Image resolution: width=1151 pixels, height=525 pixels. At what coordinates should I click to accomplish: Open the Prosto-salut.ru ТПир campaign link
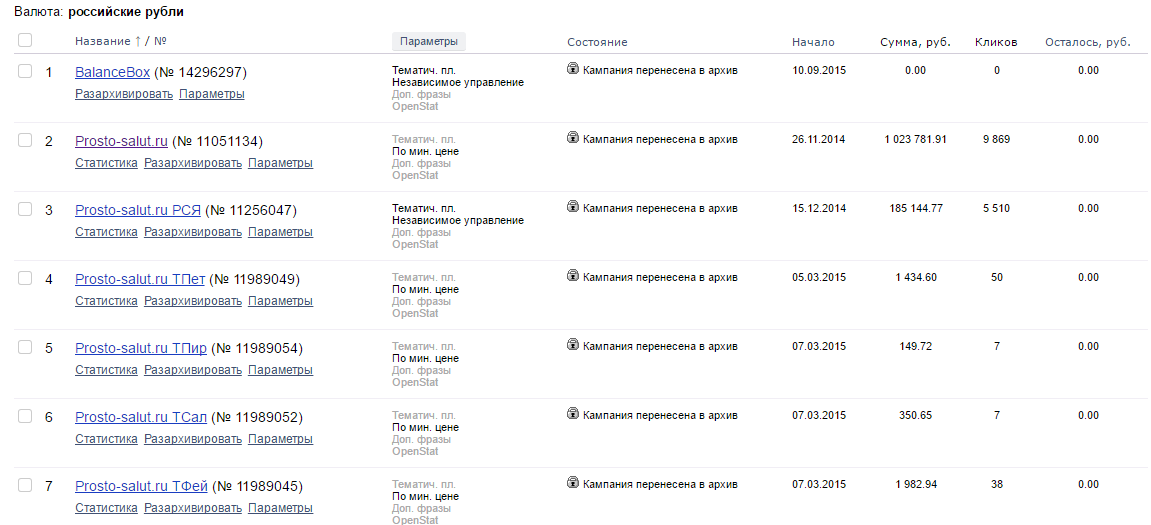(141, 349)
